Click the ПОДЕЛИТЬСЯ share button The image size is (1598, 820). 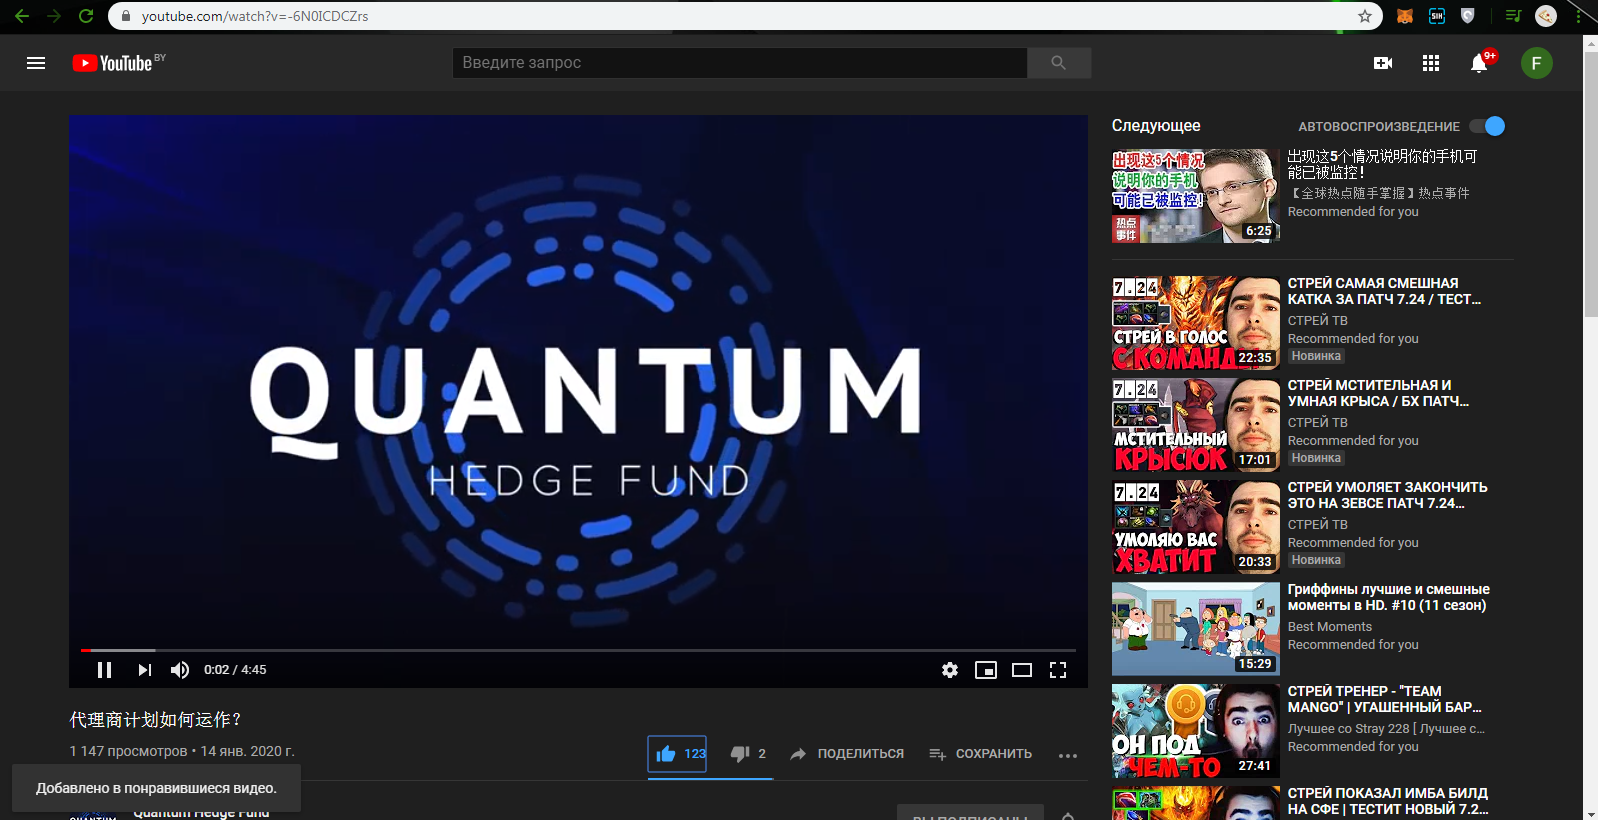click(847, 754)
